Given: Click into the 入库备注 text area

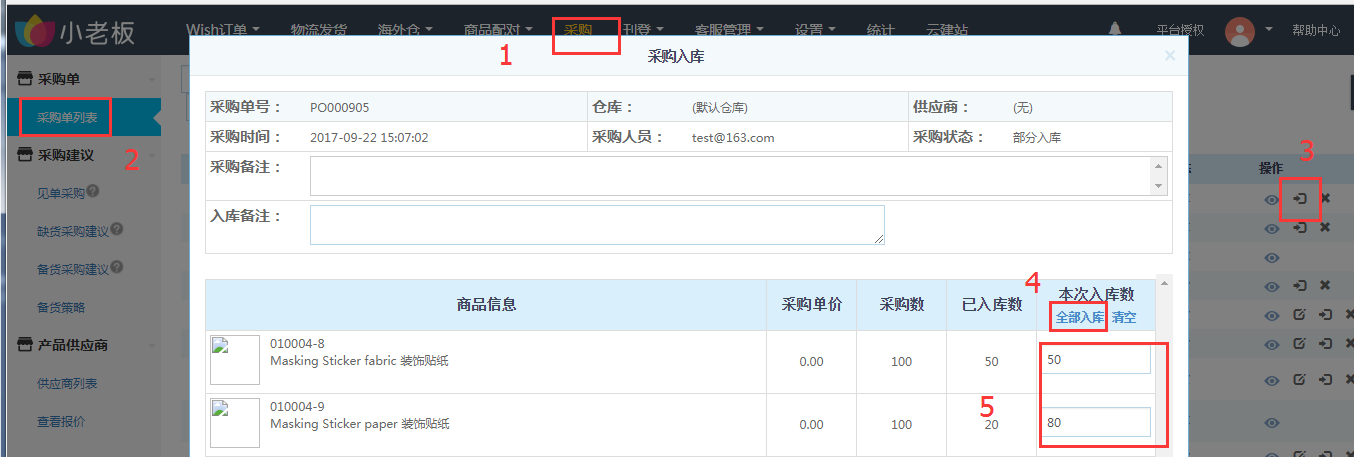Looking at the screenshot, I should [x=597, y=225].
